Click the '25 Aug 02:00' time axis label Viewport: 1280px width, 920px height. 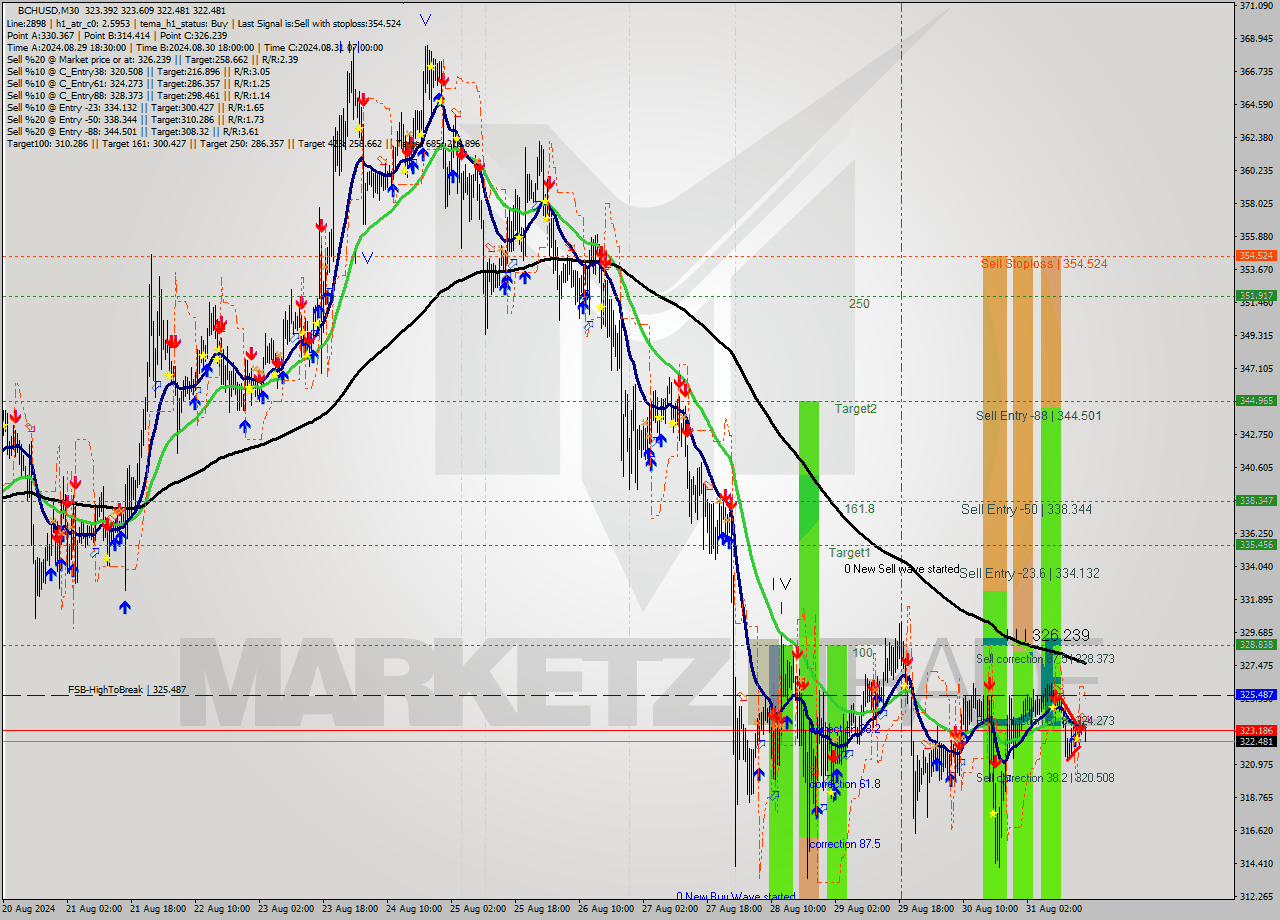pos(479,910)
